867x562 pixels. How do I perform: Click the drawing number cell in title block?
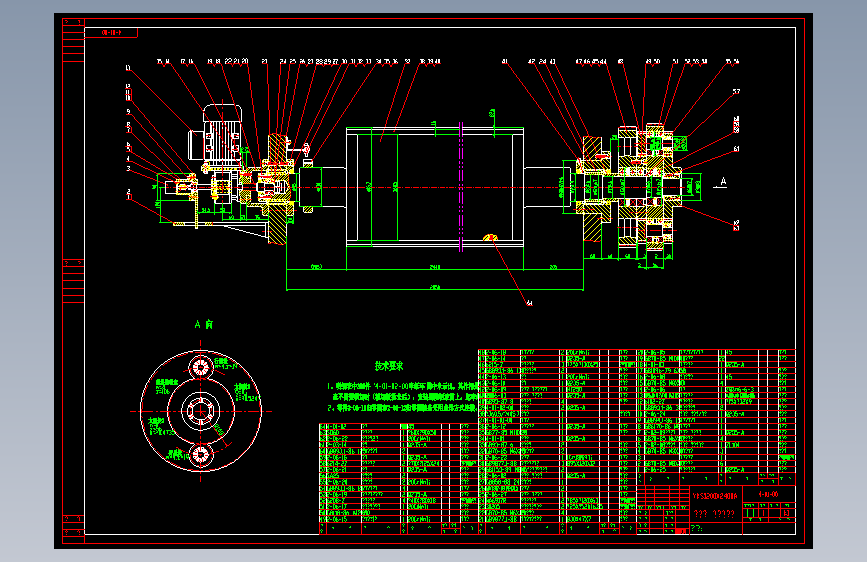click(768, 495)
